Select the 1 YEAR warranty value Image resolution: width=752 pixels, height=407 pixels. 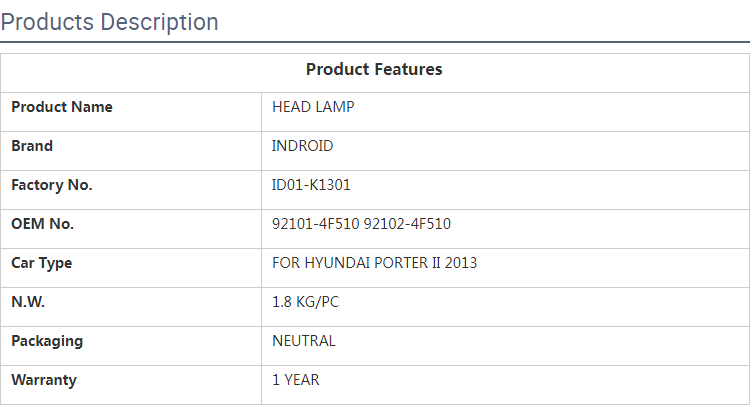(296, 380)
